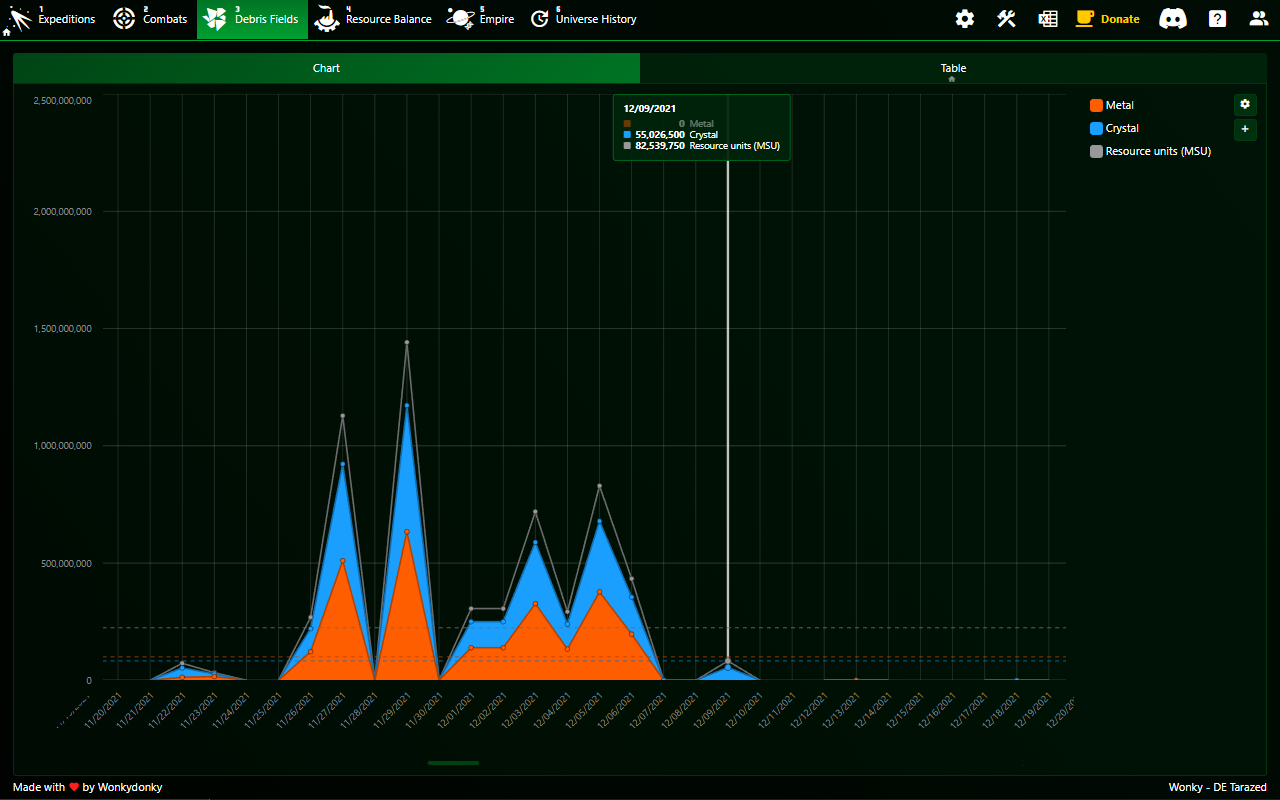The width and height of the screenshot is (1280, 800).
Task: Click the 1,500,000,000 axis label
Action: pyautogui.click(x=63, y=328)
